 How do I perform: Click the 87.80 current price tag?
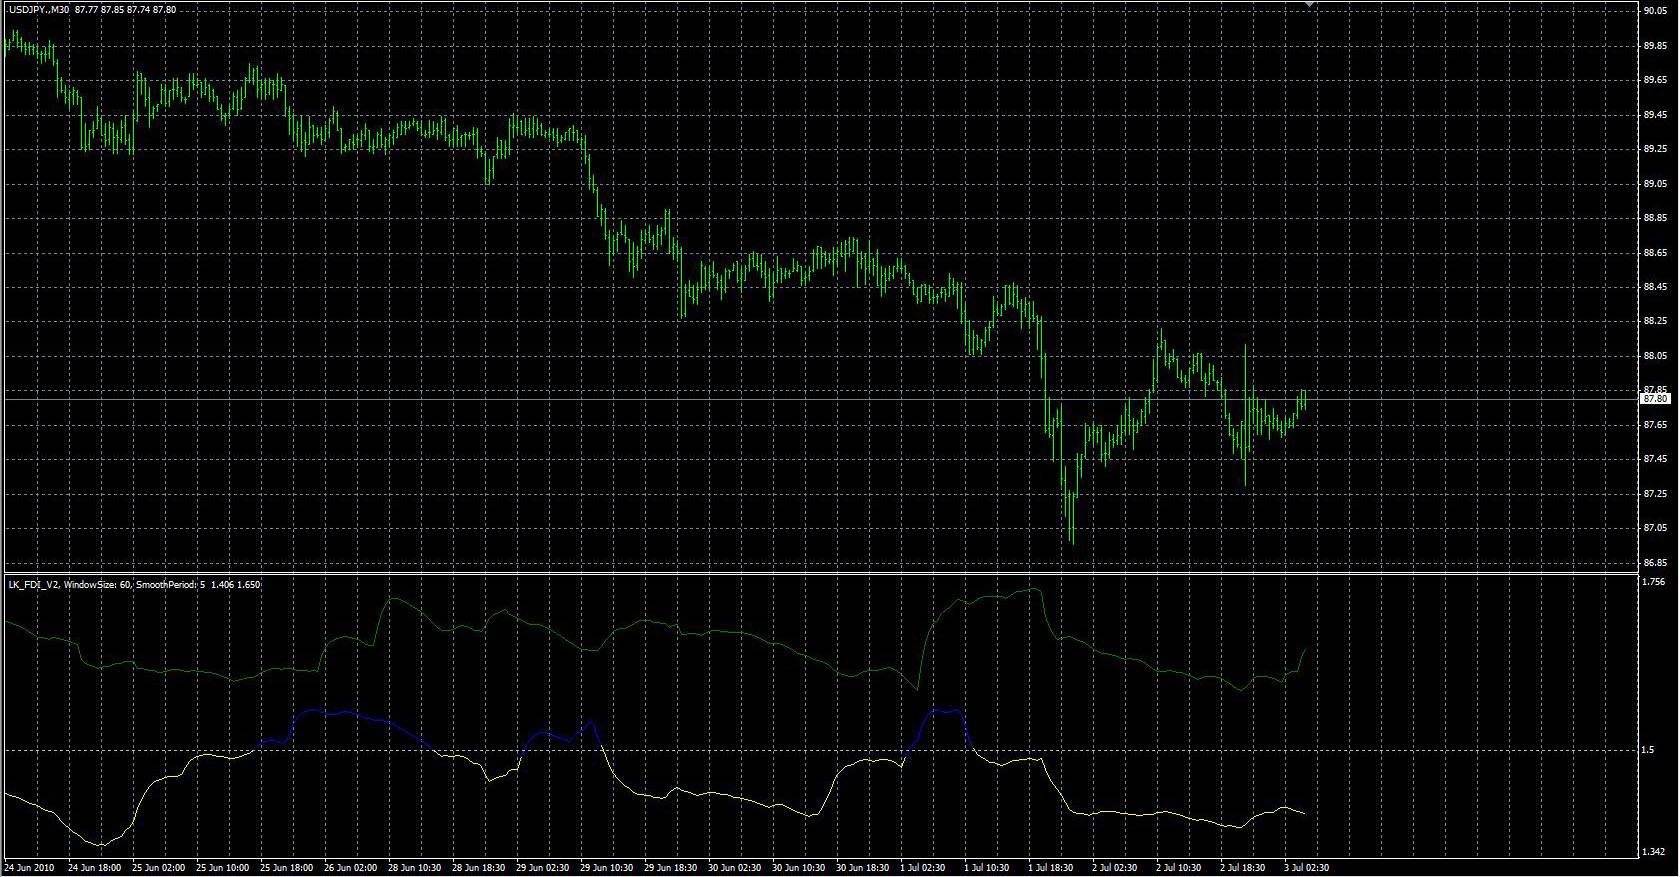point(1655,399)
